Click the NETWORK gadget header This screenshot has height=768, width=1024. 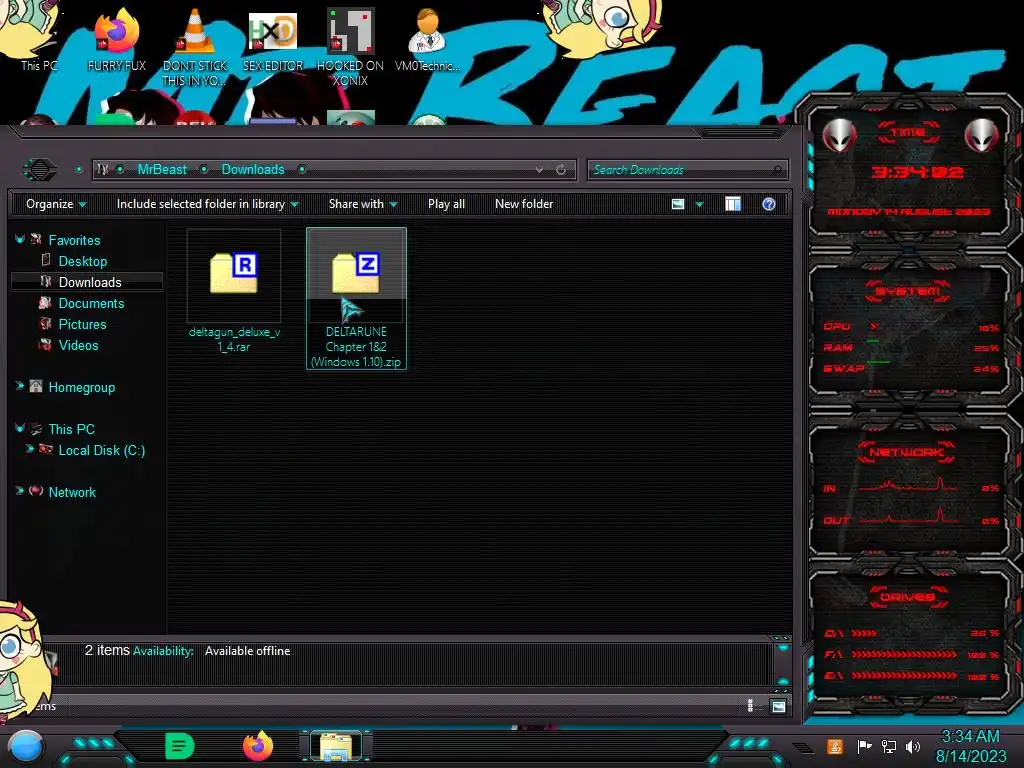906,452
